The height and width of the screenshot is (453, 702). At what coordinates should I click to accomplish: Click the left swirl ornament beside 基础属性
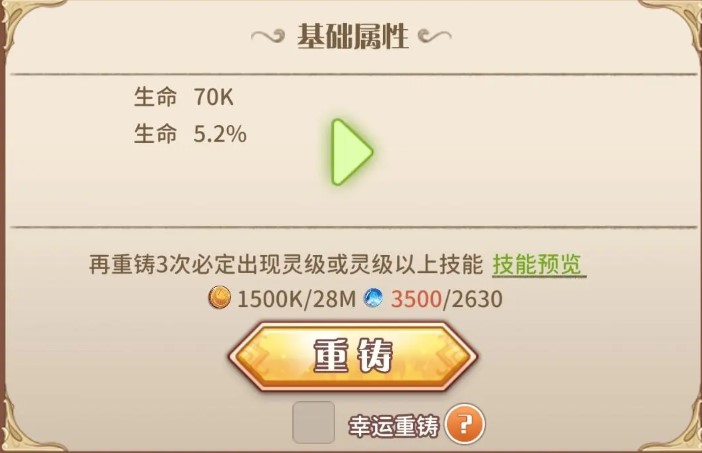[268, 36]
